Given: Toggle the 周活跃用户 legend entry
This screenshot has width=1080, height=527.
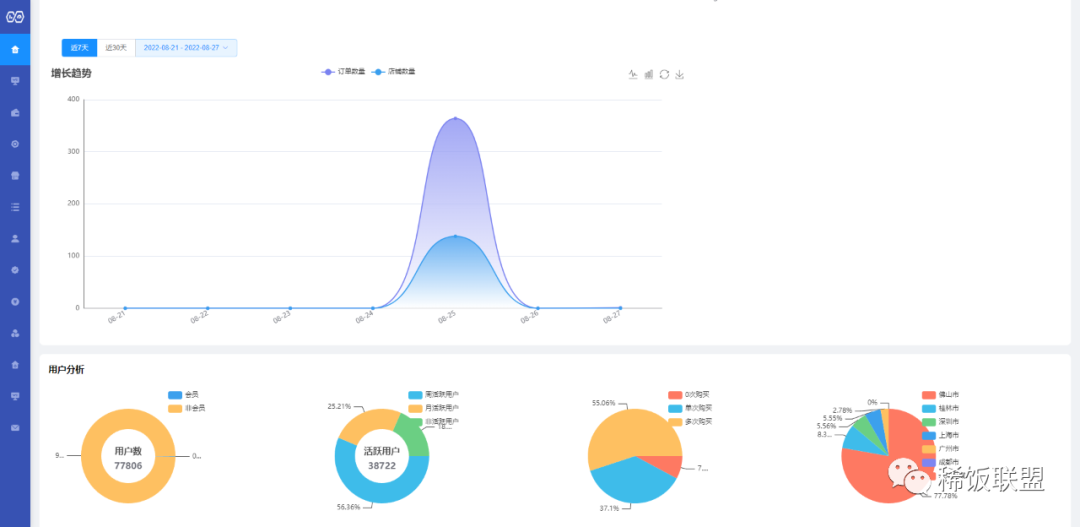Looking at the screenshot, I should pos(433,395).
